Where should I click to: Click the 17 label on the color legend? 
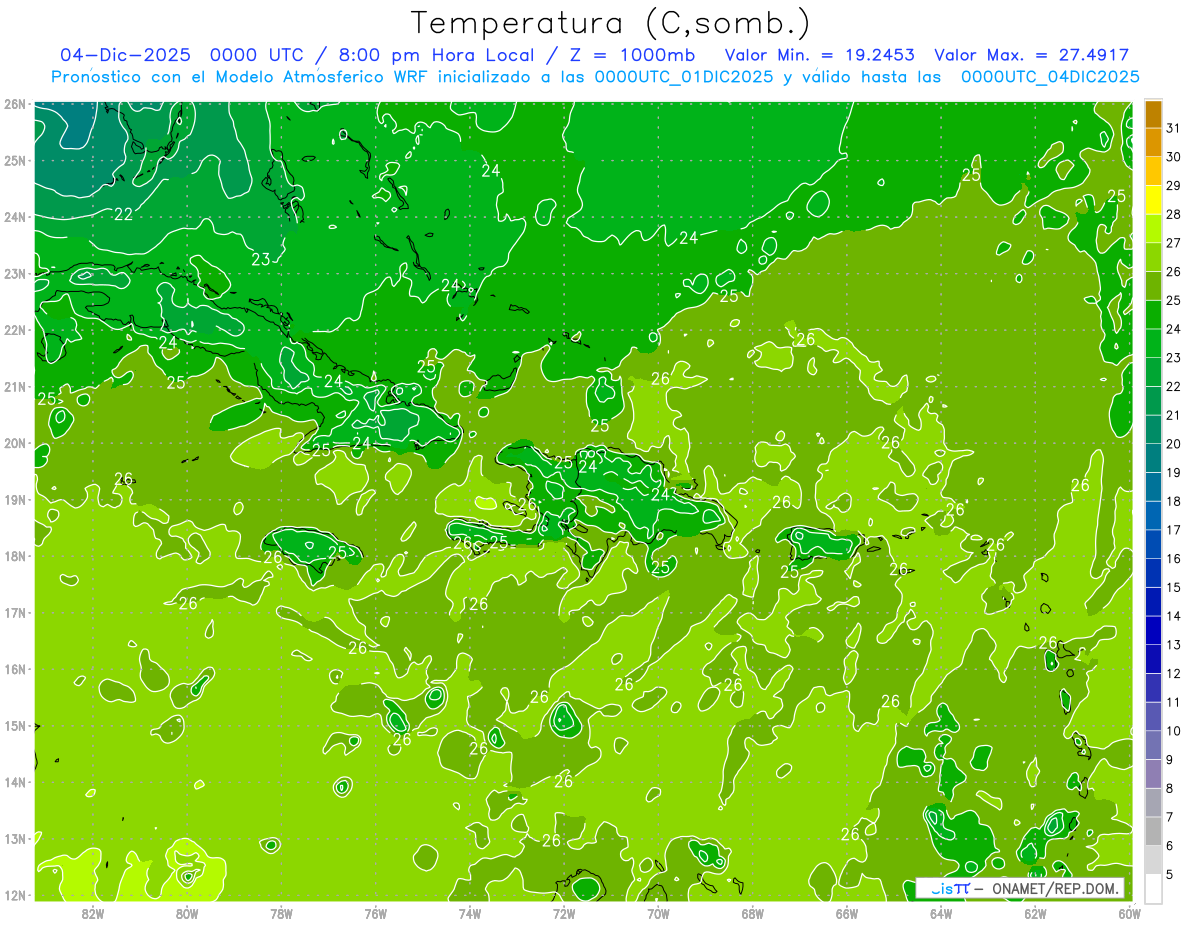(1173, 530)
